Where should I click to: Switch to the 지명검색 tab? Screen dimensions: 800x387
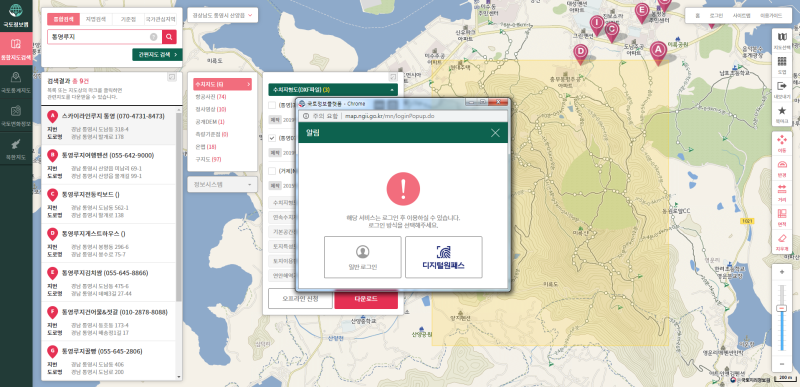(x=96, y=19)
